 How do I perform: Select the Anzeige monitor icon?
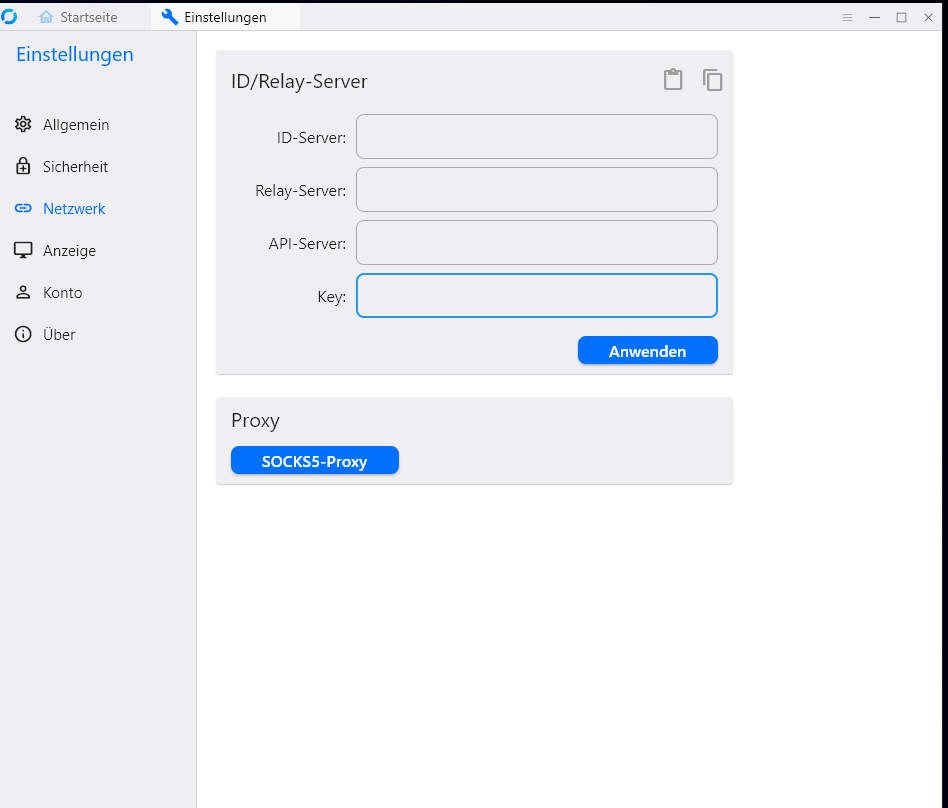pos(23,251)
